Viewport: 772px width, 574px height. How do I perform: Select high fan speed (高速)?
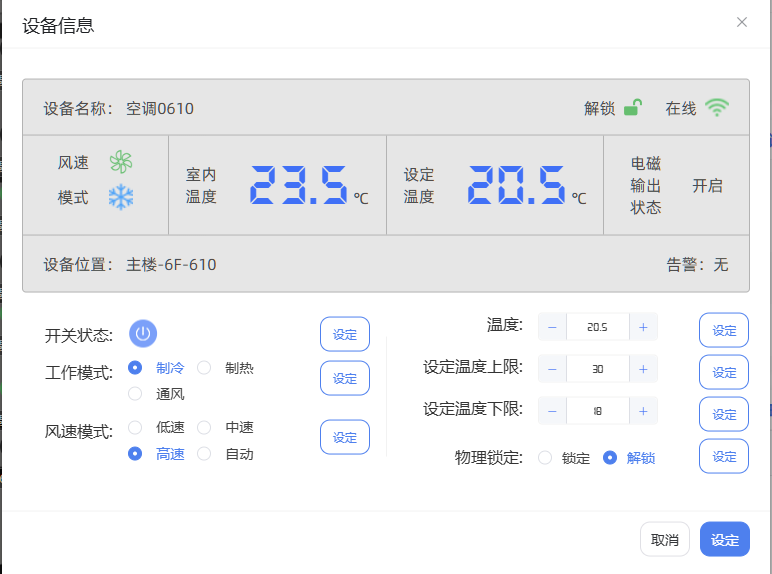pyautogui.click(x=135, y=453)
